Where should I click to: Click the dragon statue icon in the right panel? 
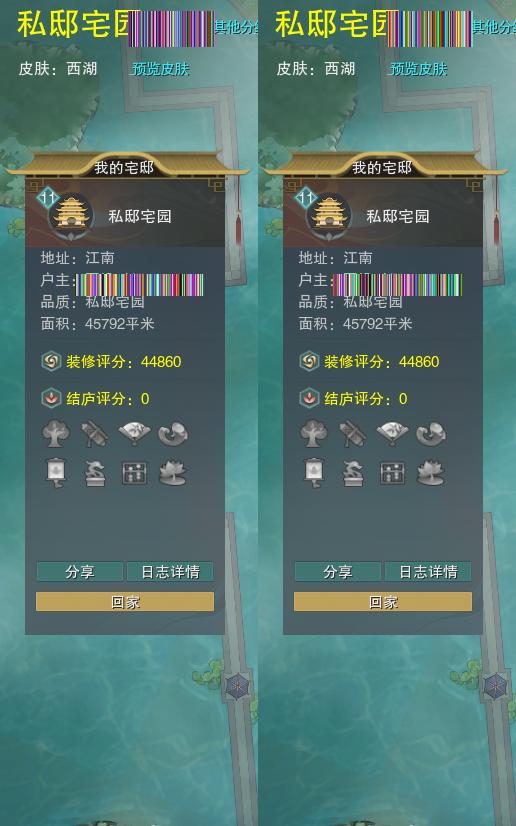pos(353,473)
